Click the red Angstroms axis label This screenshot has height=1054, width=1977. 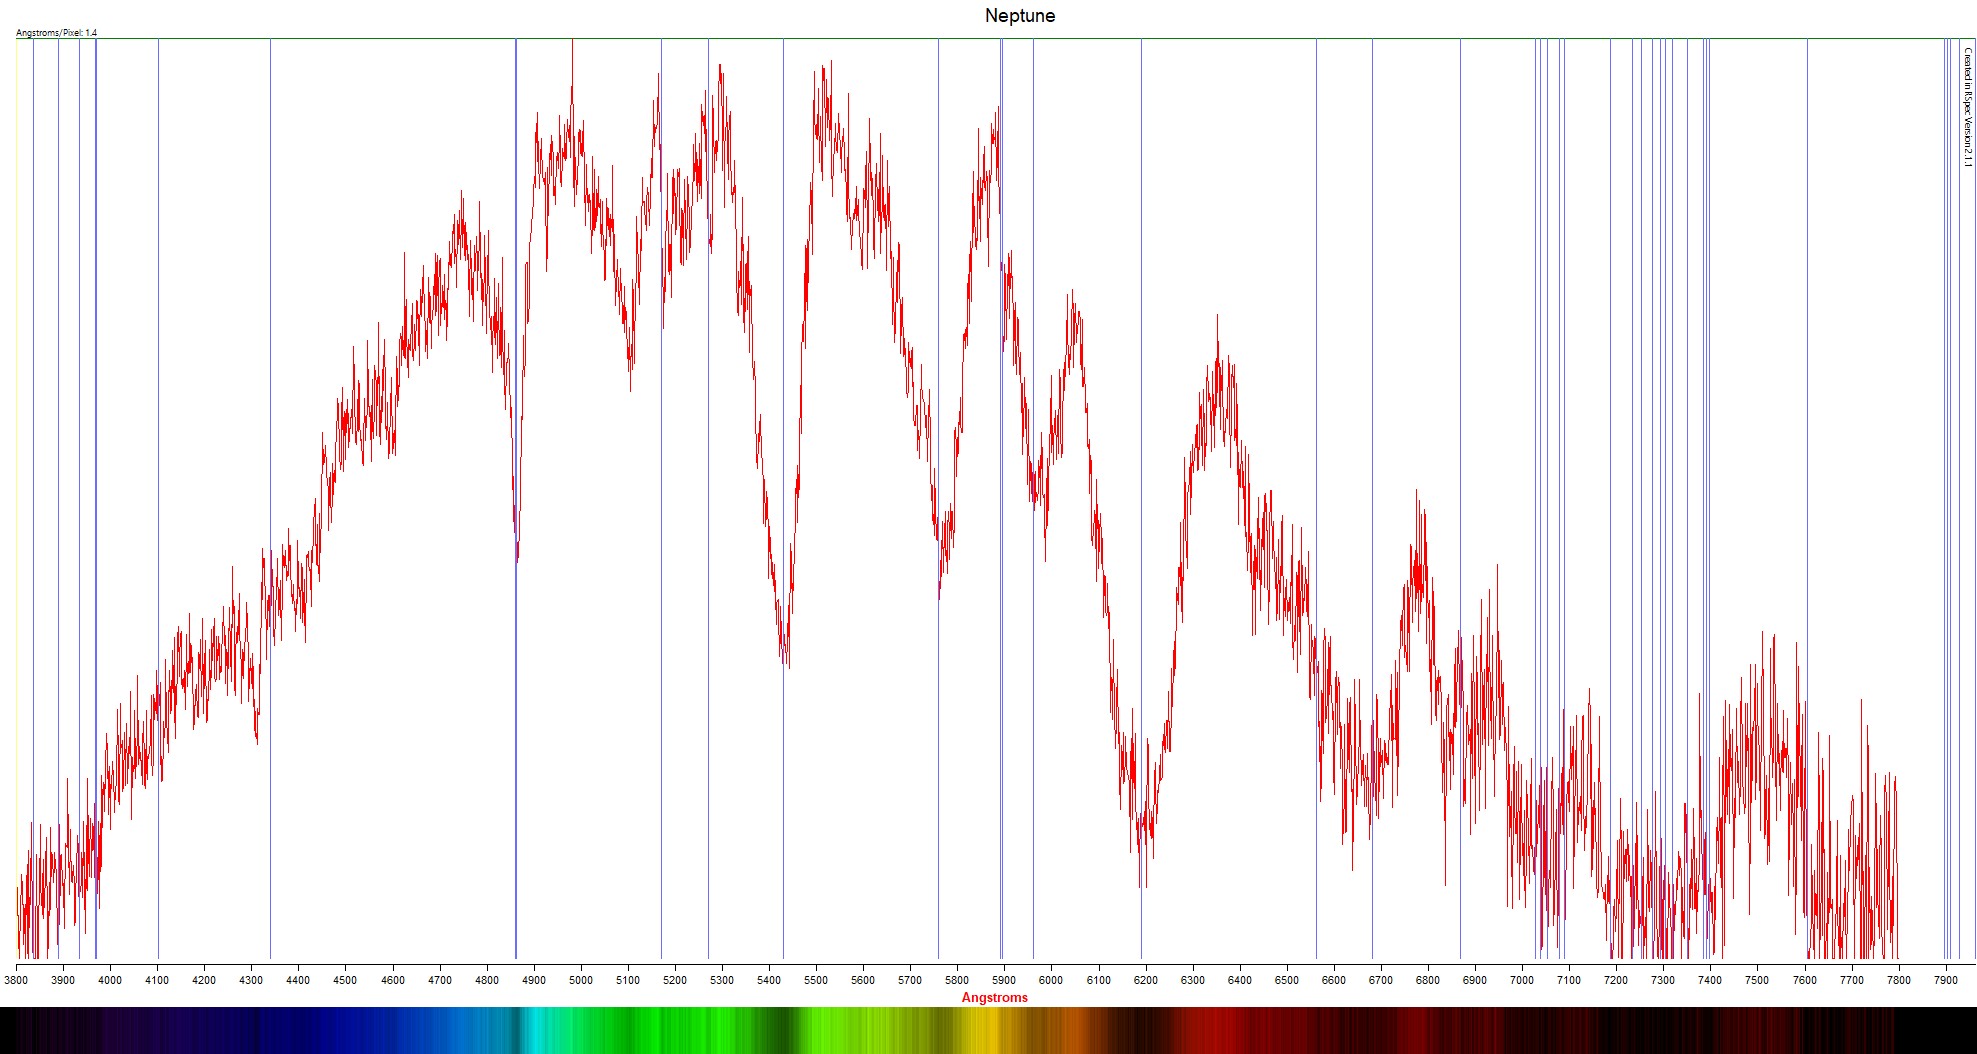point(994,997)
